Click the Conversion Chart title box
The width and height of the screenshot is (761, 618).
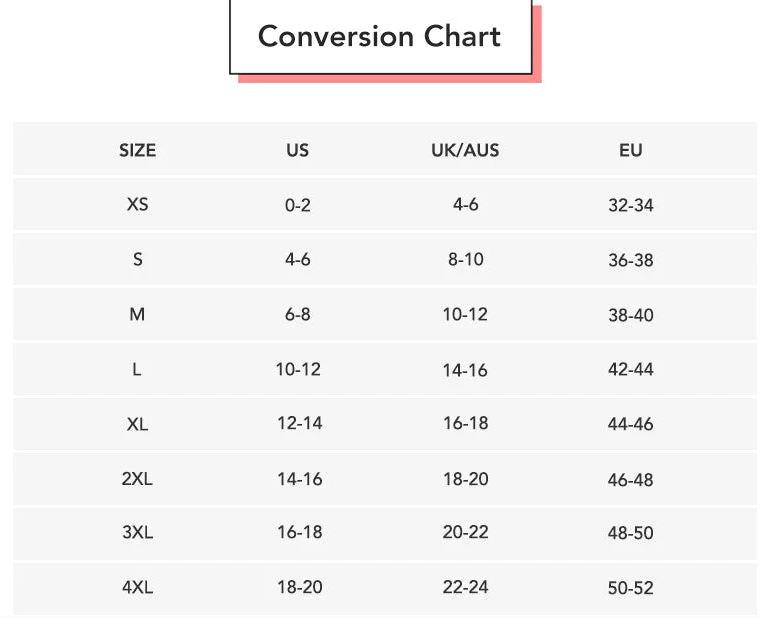pyautogui.click(x=380, y=37)
